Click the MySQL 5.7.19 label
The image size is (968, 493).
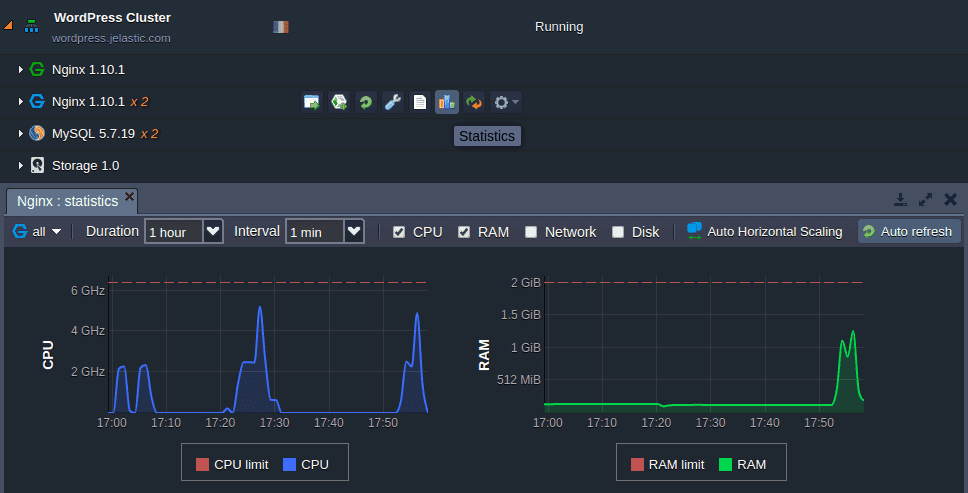click(x=93, y=133)
